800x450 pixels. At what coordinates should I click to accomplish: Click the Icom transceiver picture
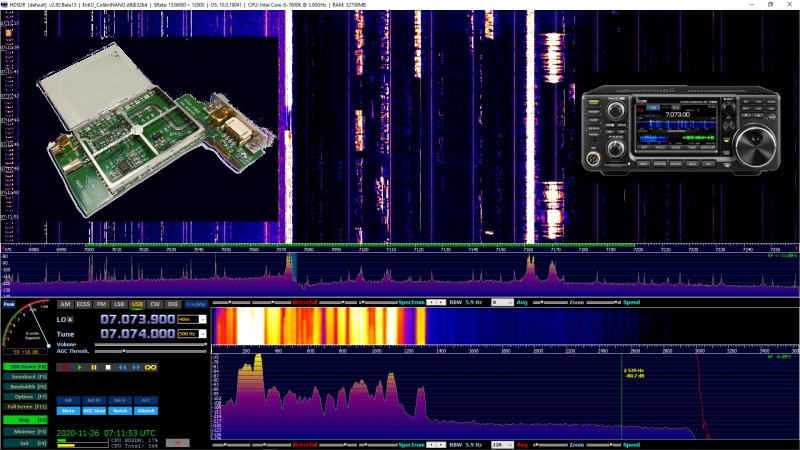(681, 130)
